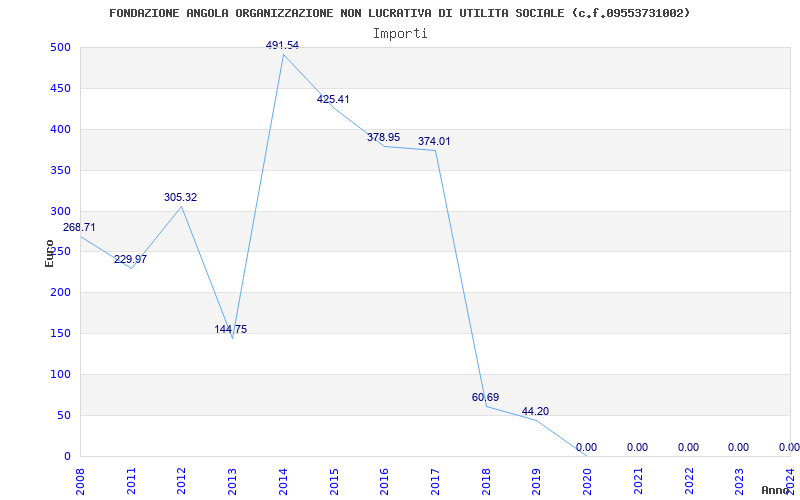Click the x-axis year 2014
This screenshot has height=500, width=800.
tap(283, 481)
